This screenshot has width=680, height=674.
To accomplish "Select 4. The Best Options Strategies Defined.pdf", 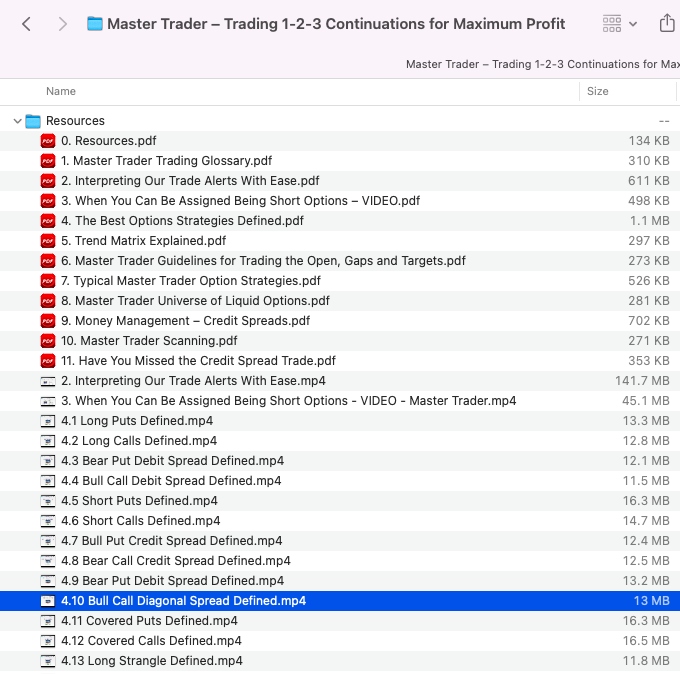I will [182, 221].
